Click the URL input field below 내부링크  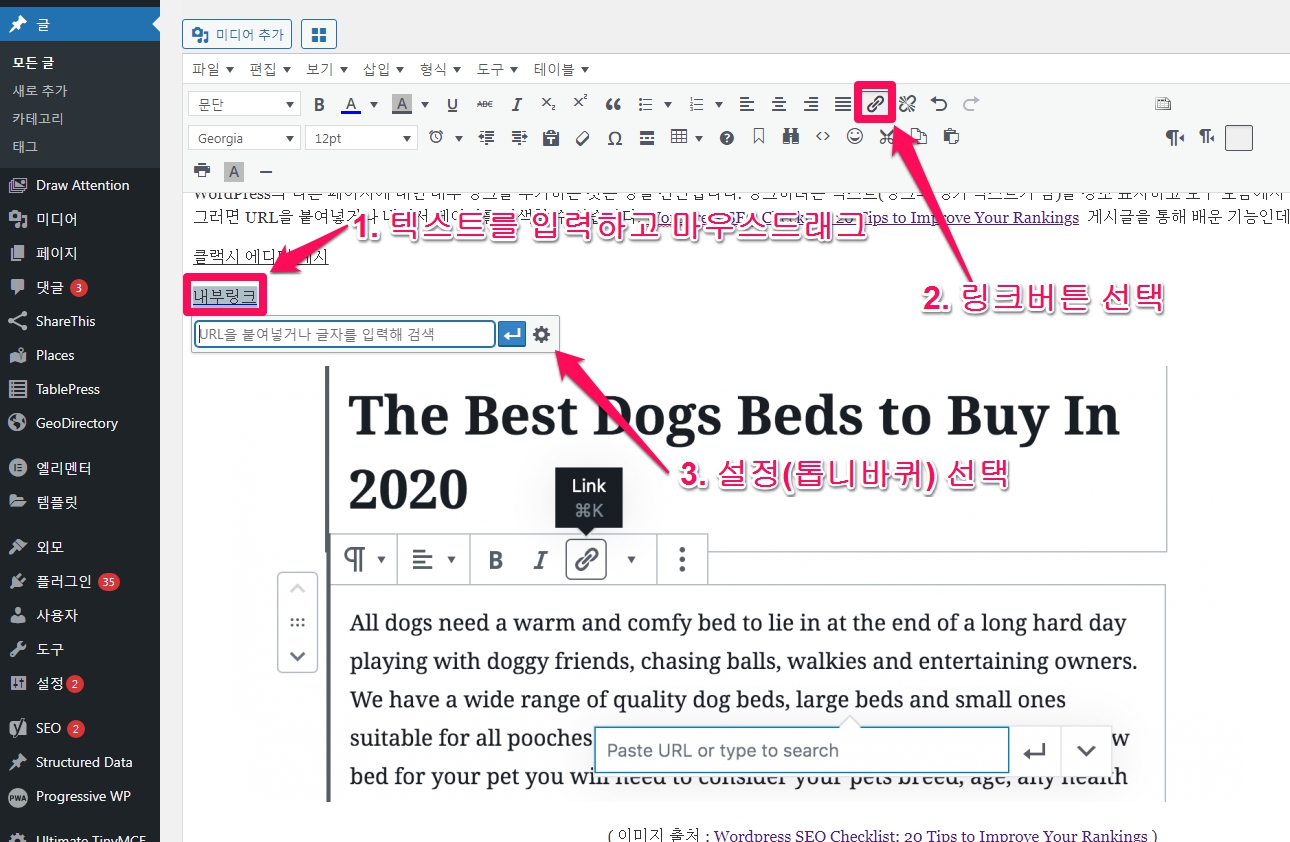point(344,335)
